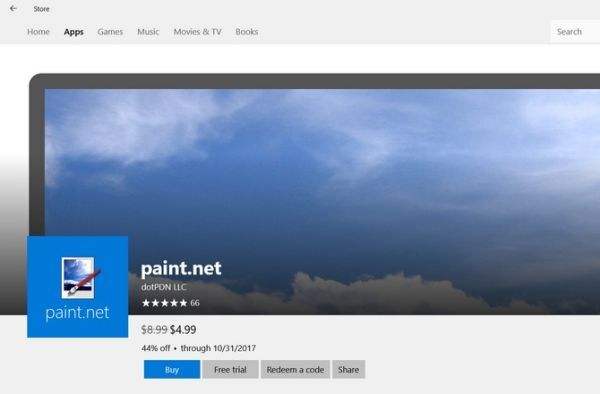Switch to the Books tab
Screen dimensions: 600x394
click(x=247, y=32)
